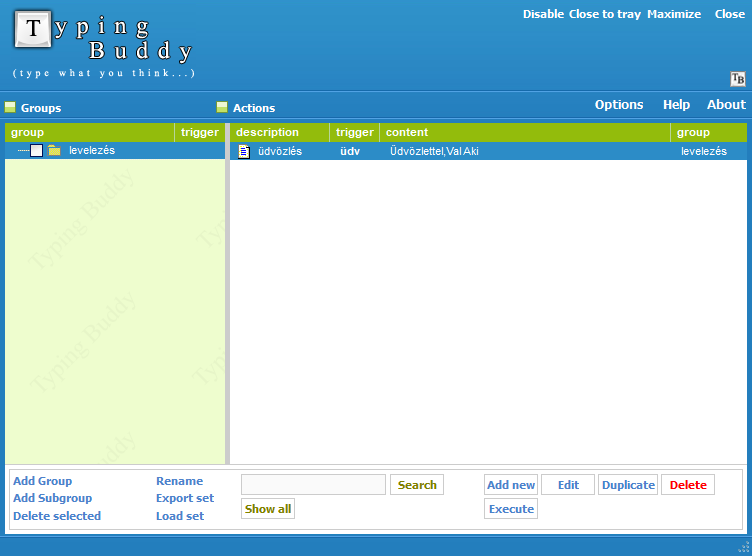
Task: Click the Actions panel icon
Action: coord(222,107)
